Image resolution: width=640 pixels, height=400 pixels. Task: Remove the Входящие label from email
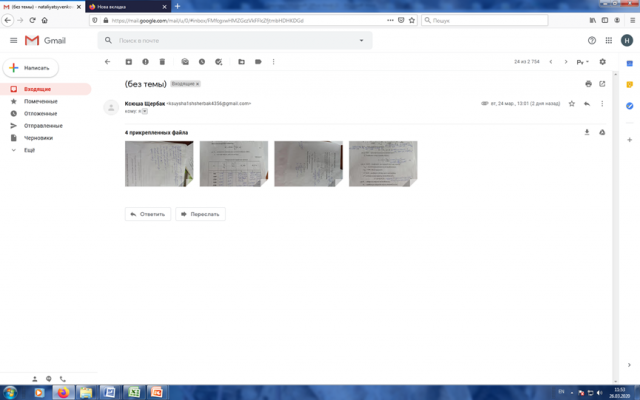pyautogui.click(x=198, y=84)
